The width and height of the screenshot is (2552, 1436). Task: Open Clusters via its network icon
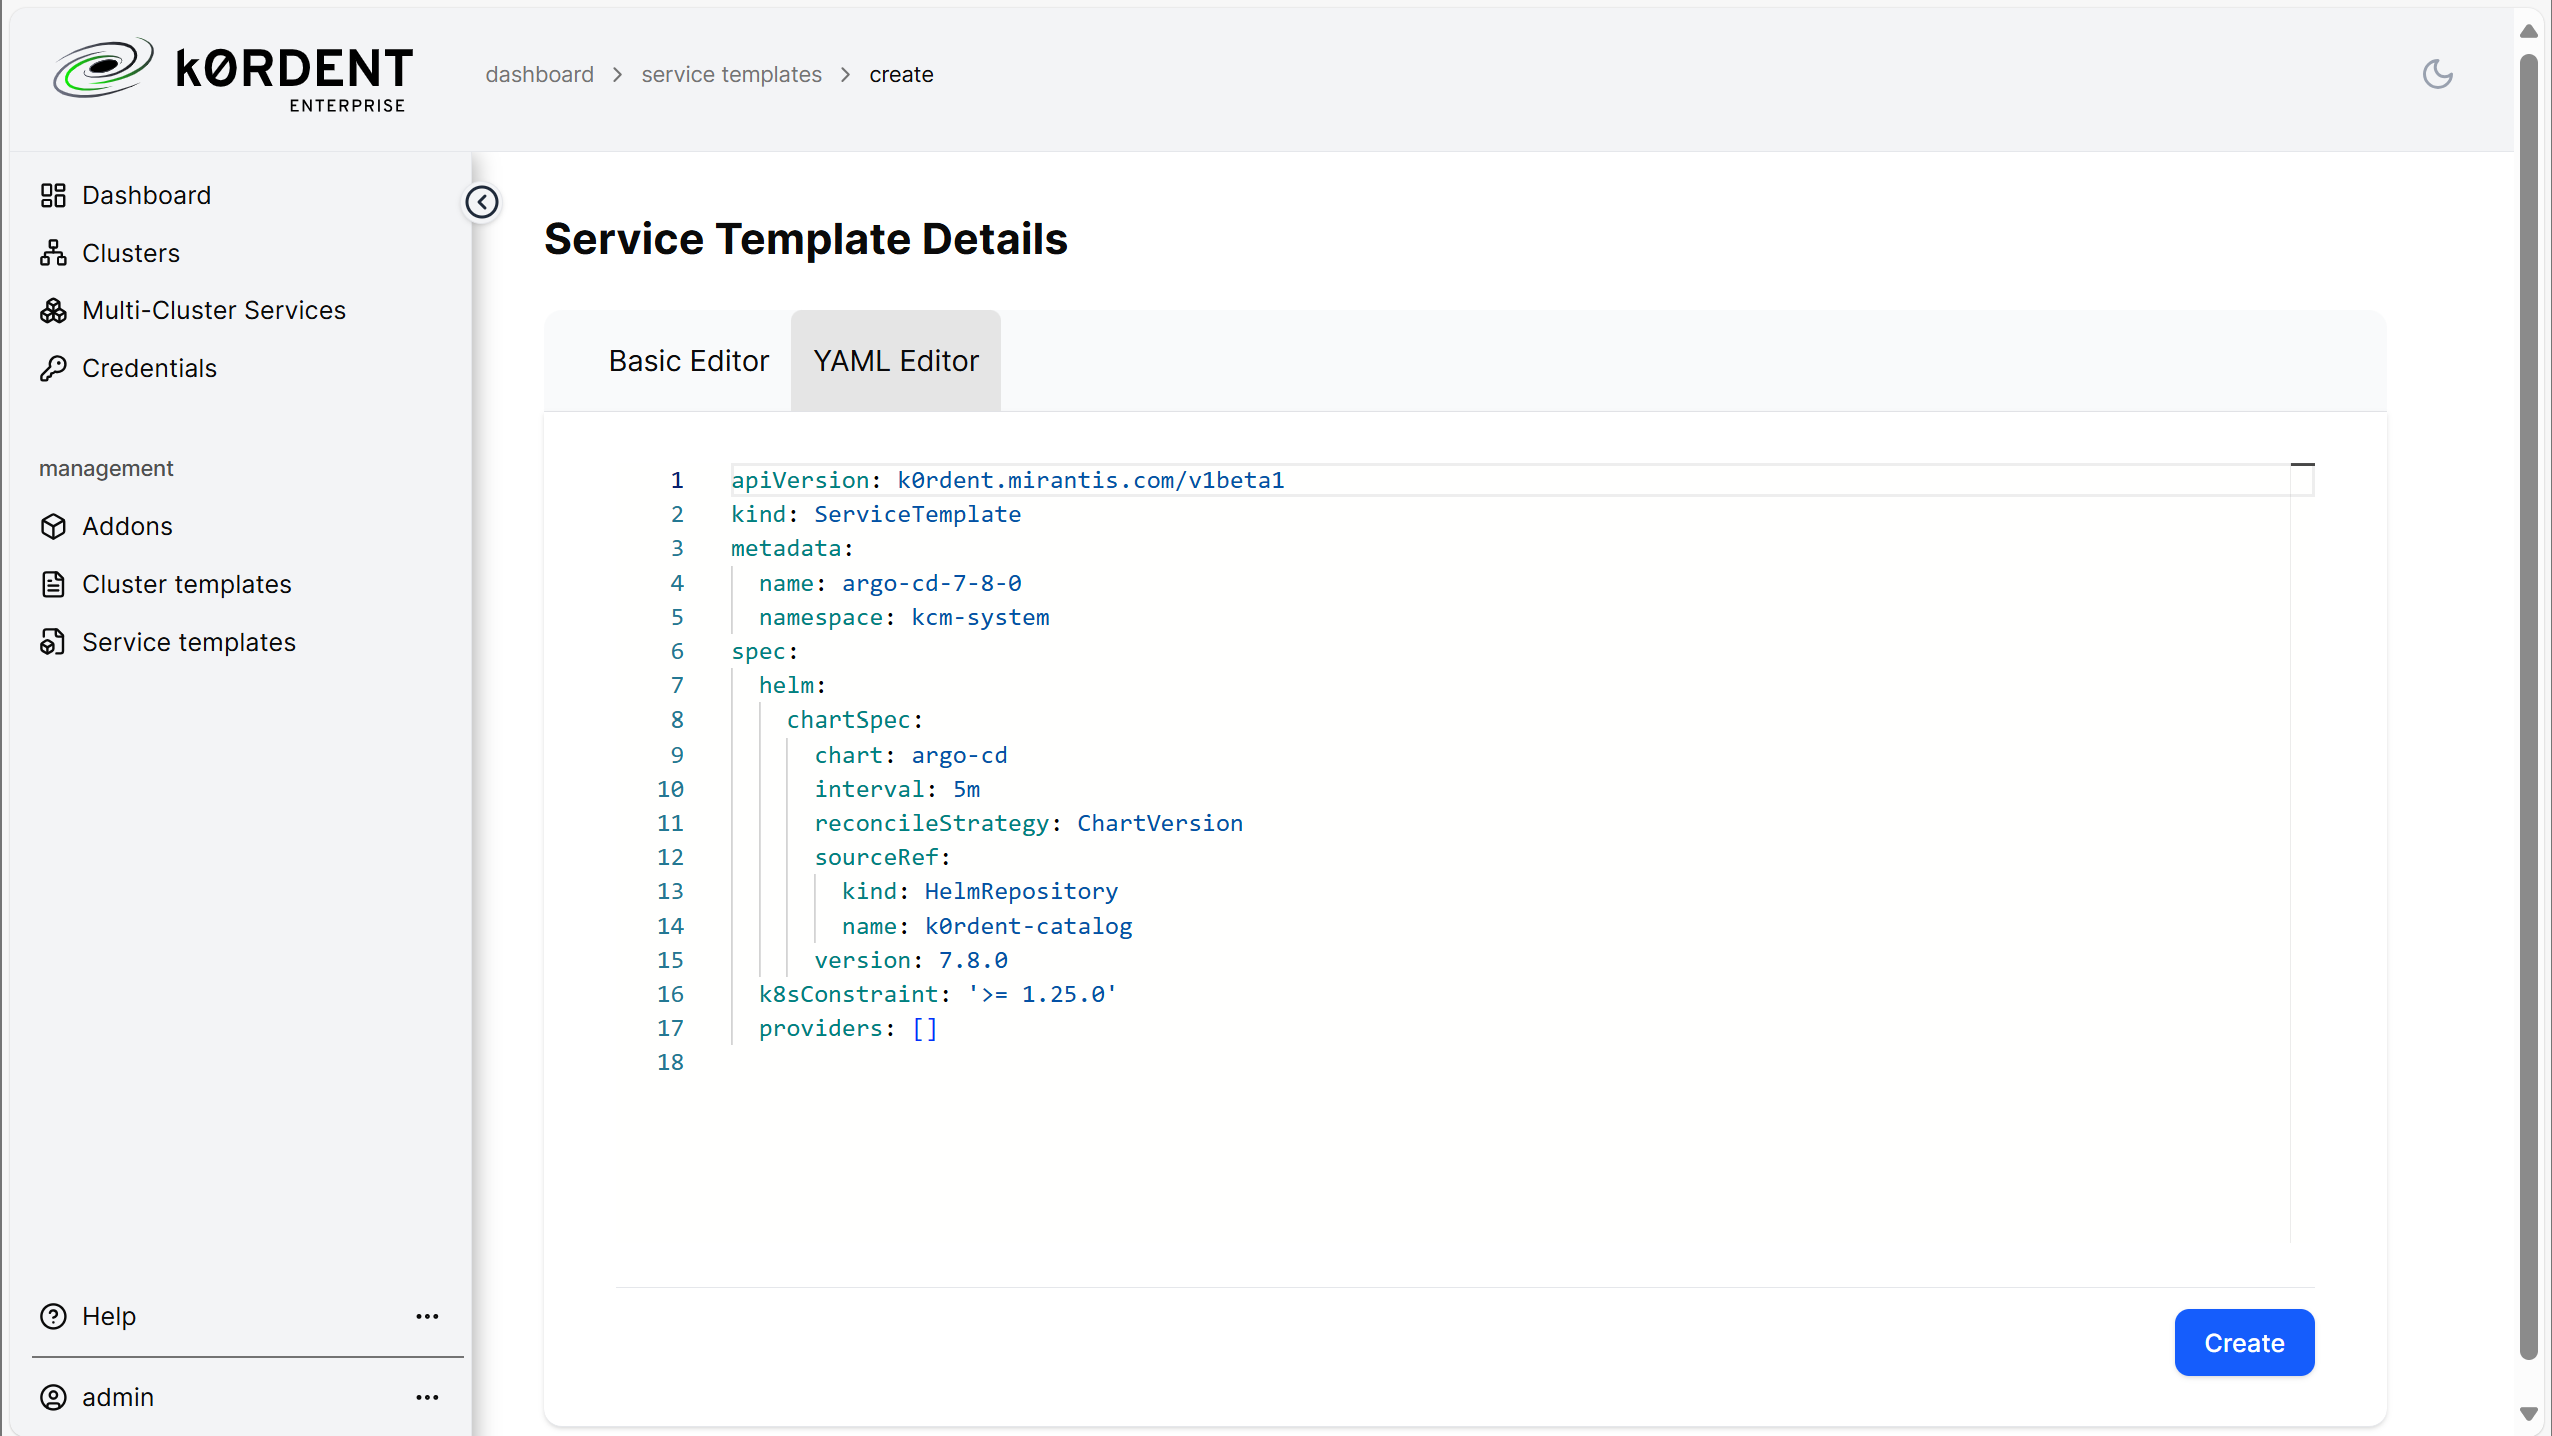click(53, 253)
